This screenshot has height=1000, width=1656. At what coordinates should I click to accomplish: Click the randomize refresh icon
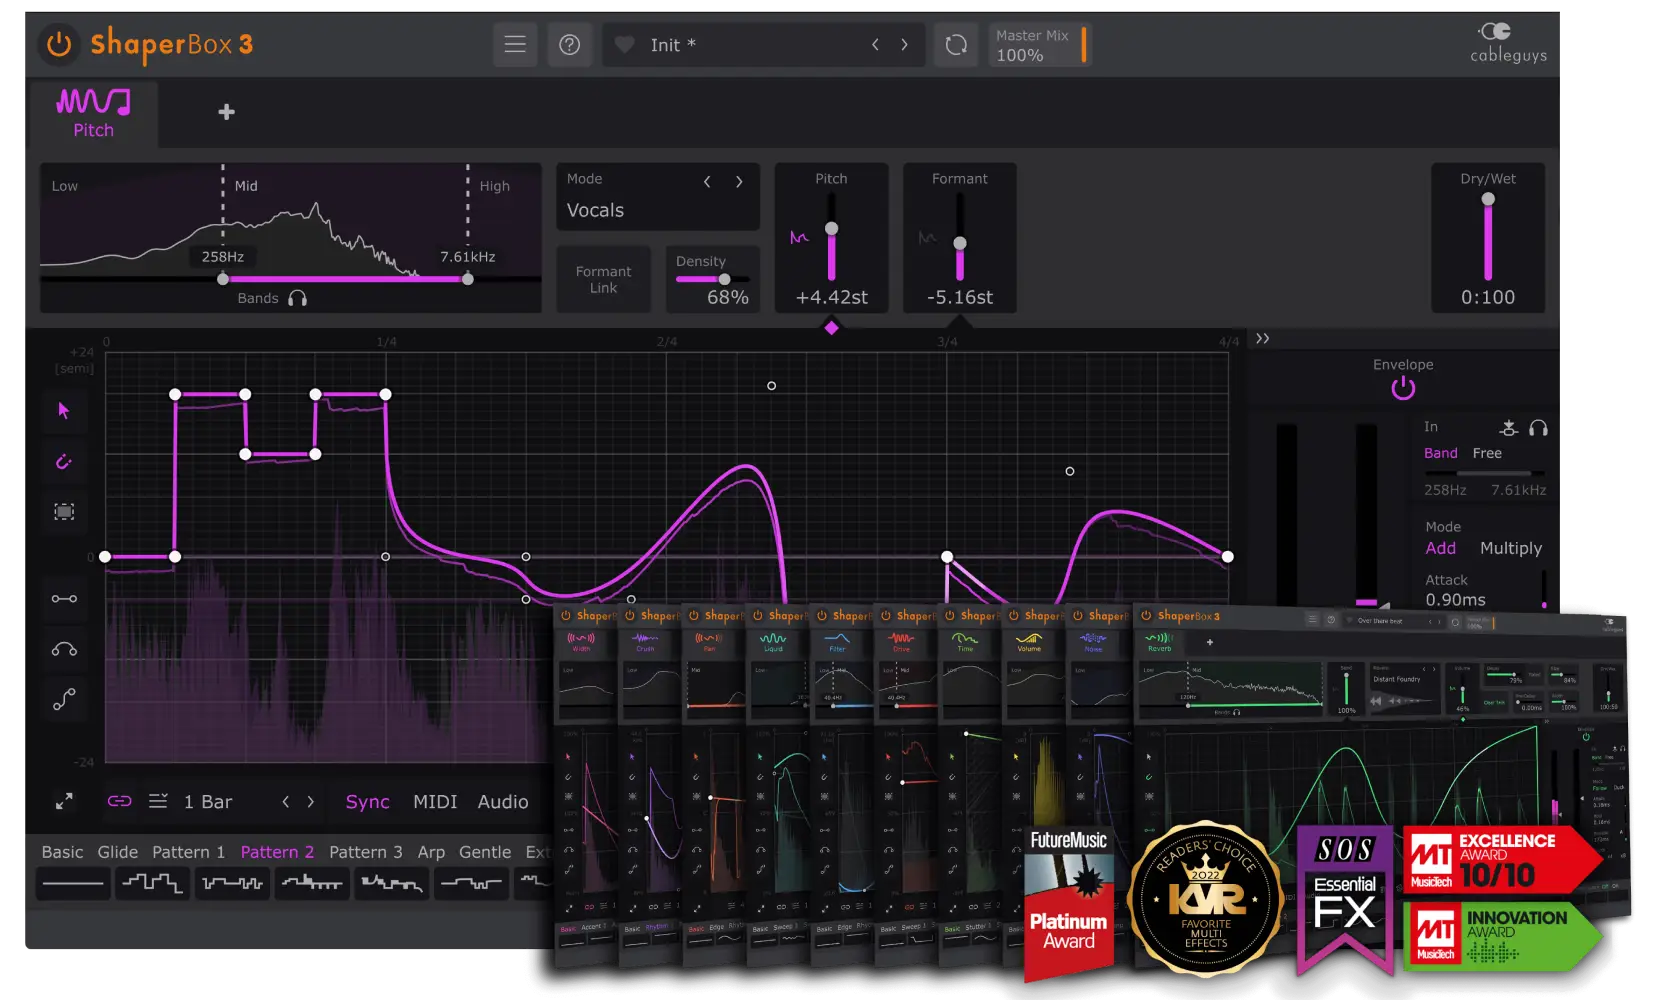(956, 44)
